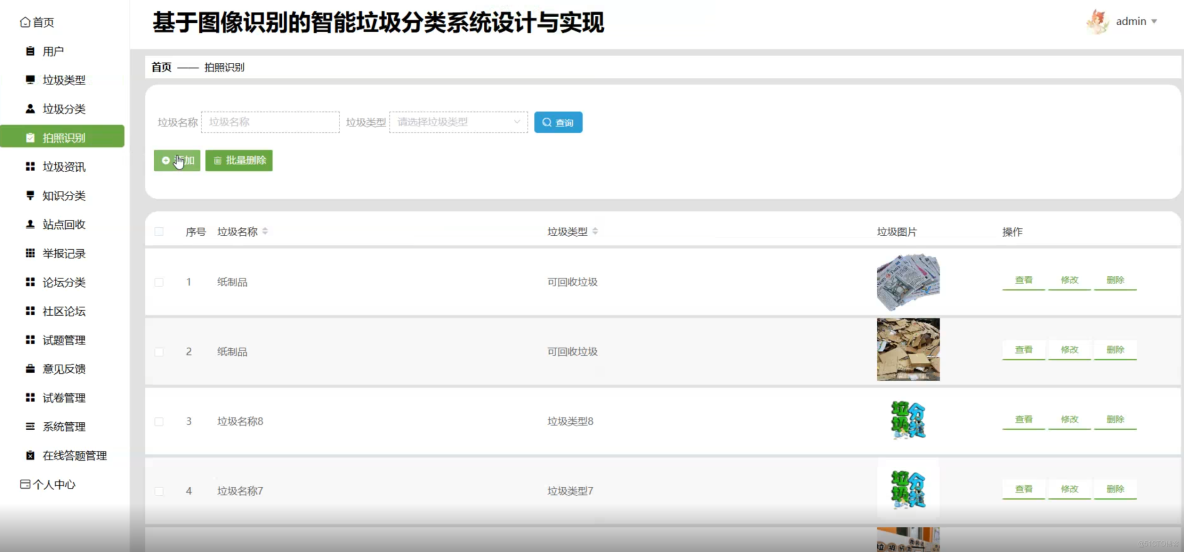Image resolution: width=1184 pixels, height=552 pixels.
Task: Check the row 2 纸制品 checkbox
Action: pyautogui.click(x=159, y=352)
